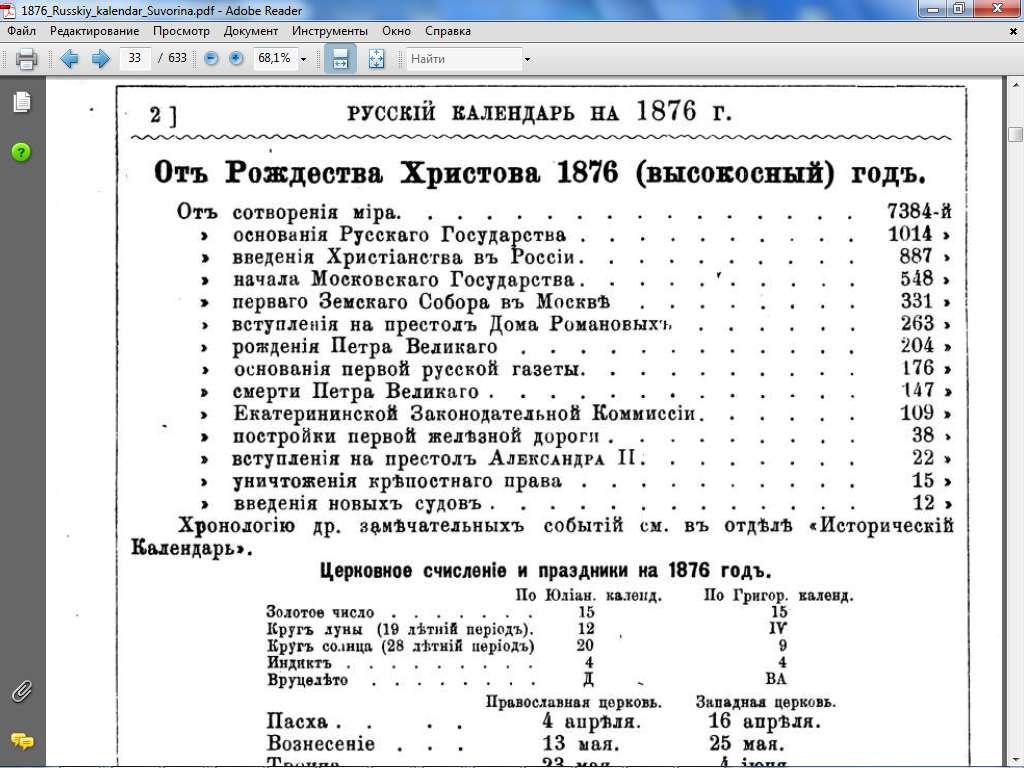Go to previous page with left arrow

69,59
